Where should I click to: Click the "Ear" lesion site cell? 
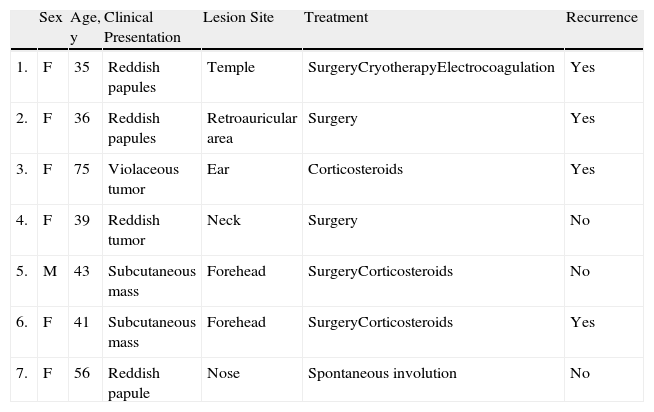tap(217, 169)
